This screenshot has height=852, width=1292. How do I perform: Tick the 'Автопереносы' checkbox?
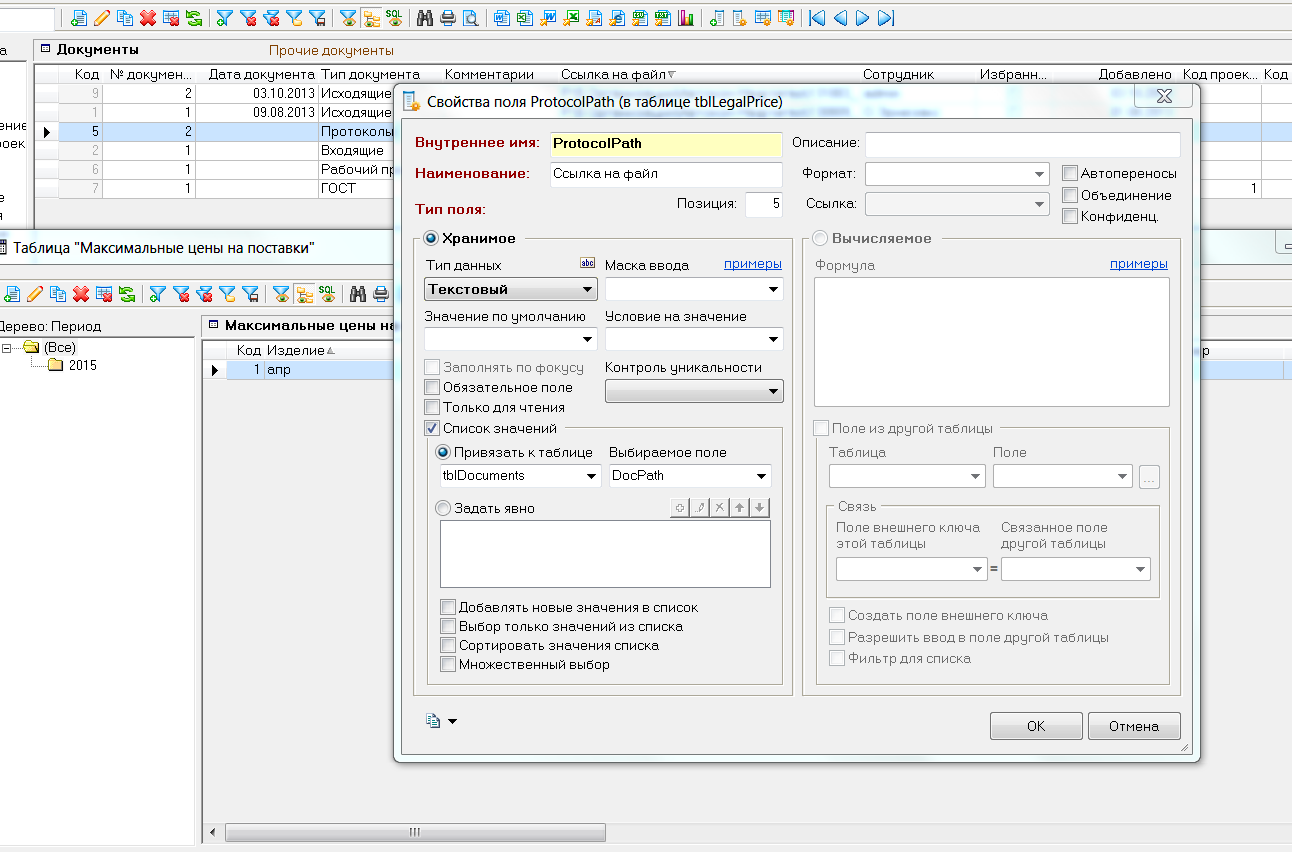pos(1070,173)
